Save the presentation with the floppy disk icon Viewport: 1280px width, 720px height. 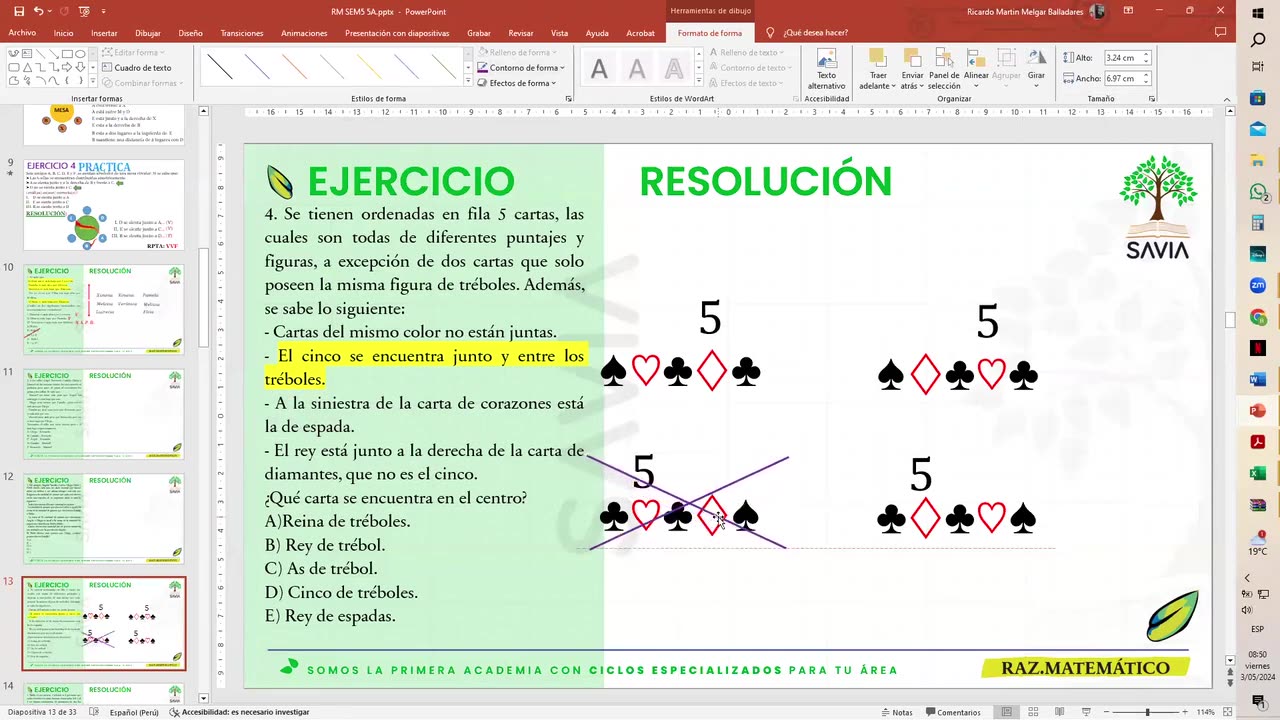[x=19, y=11]
